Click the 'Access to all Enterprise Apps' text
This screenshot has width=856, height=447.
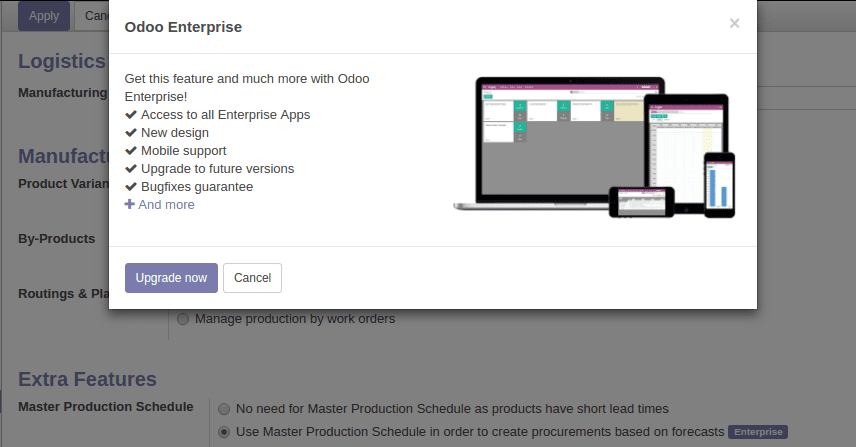[225, 115]
